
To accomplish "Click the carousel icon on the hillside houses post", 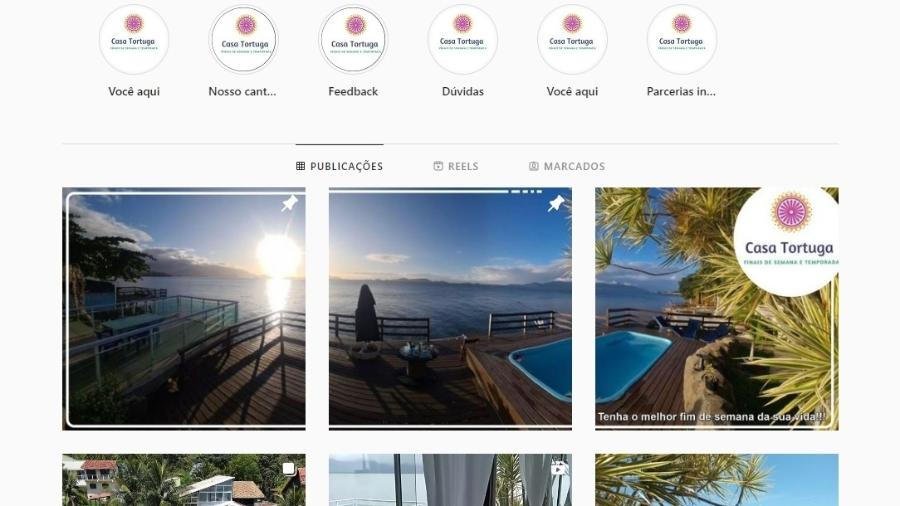I will pyautogui.click(x=289, y=469).
